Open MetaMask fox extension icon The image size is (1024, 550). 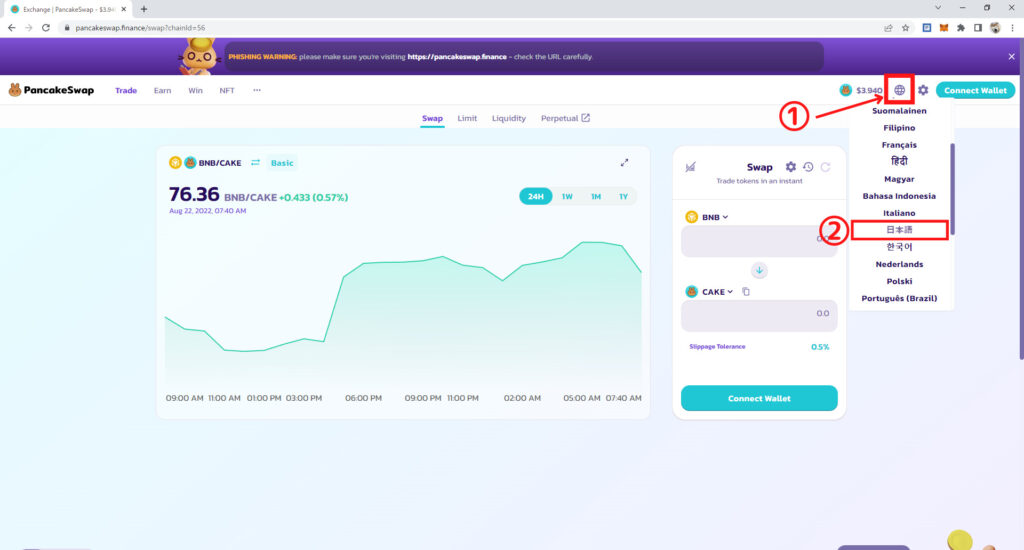point(944,28)
